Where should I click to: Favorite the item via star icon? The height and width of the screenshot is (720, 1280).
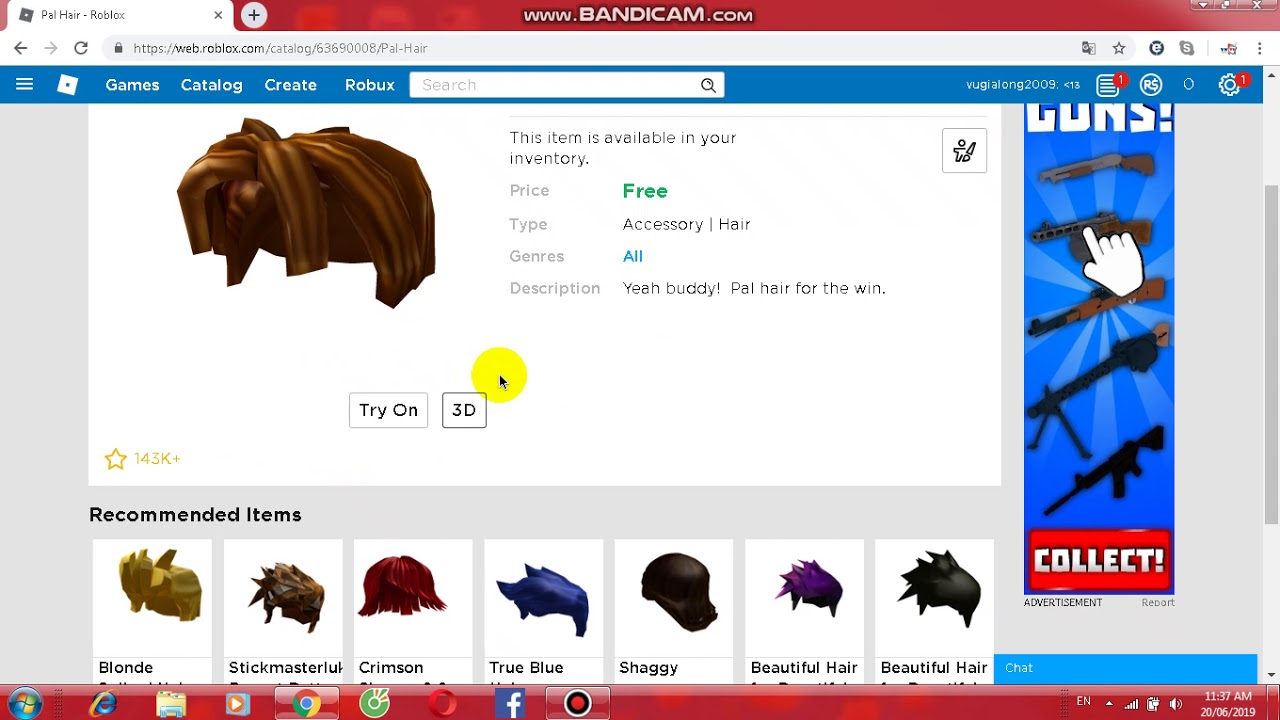(116, 459)
